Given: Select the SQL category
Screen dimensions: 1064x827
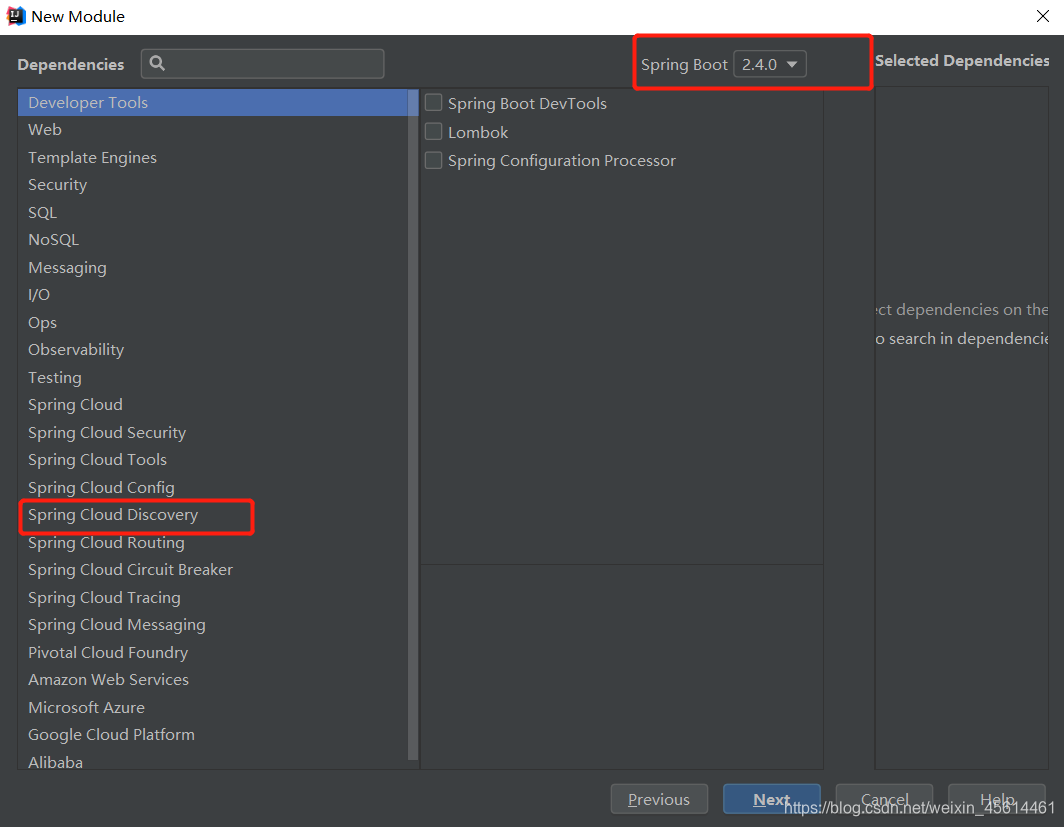Looking at the screenshot, I should tap(213, 212).
